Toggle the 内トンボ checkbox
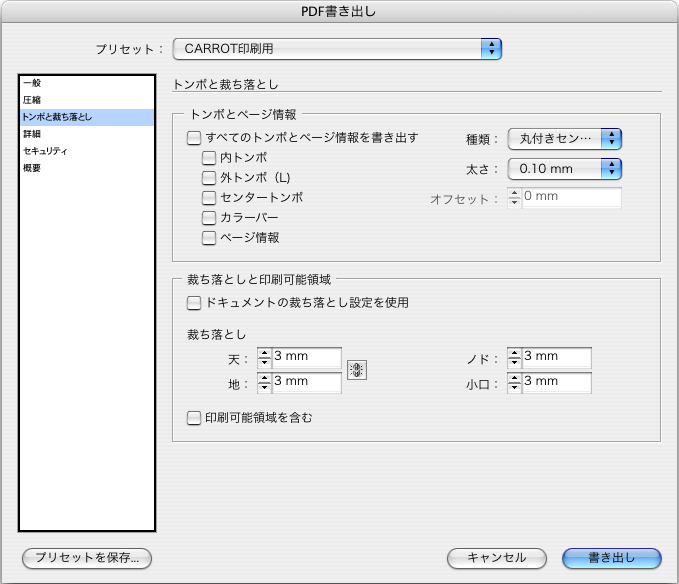The width and height of the screenshot is (679, 584). [209, 158]
